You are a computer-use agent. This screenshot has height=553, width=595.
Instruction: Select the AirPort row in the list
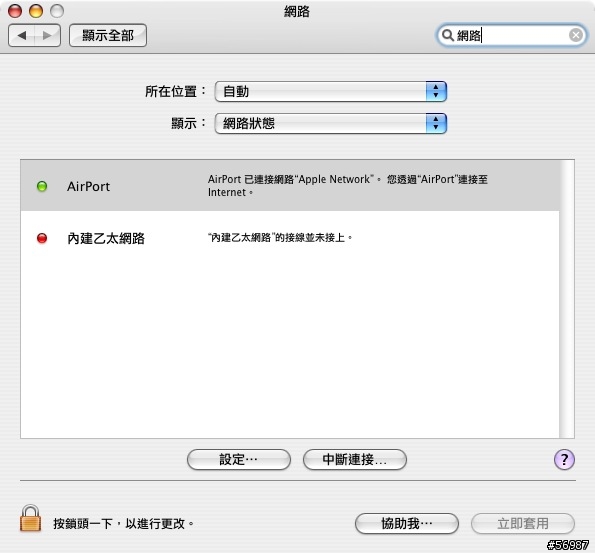click(x=290, y=186)
